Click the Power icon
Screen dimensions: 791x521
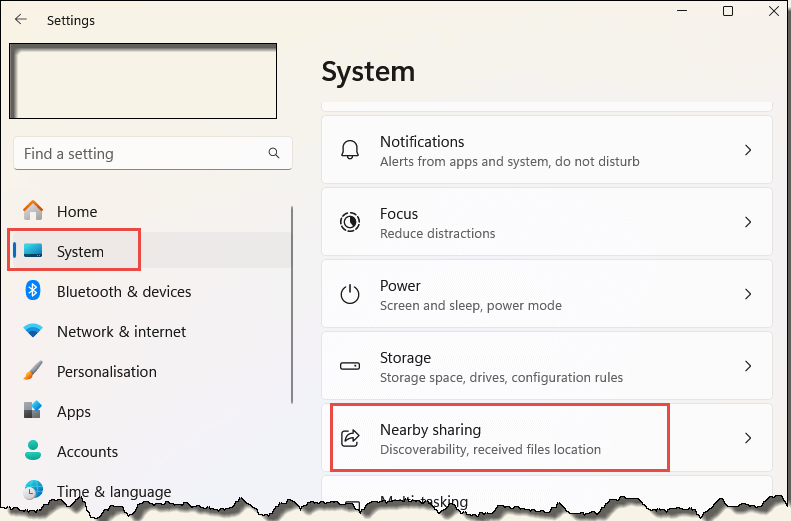(x=350, y=294)
